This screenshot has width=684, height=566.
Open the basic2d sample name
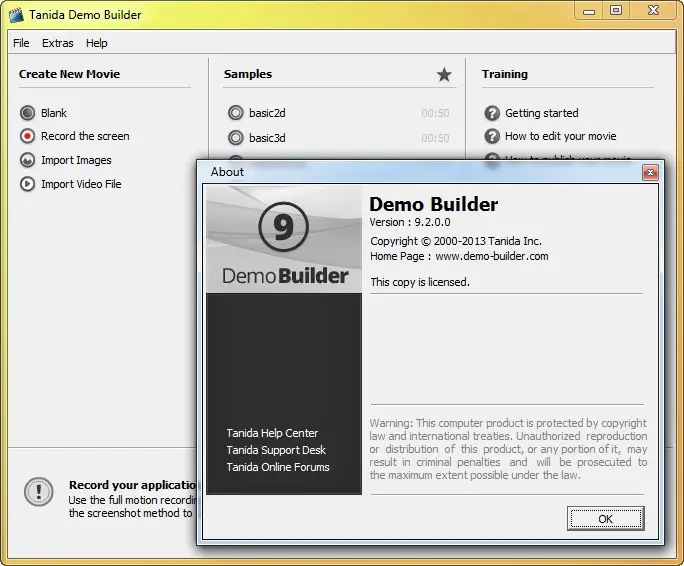[267, 113]
